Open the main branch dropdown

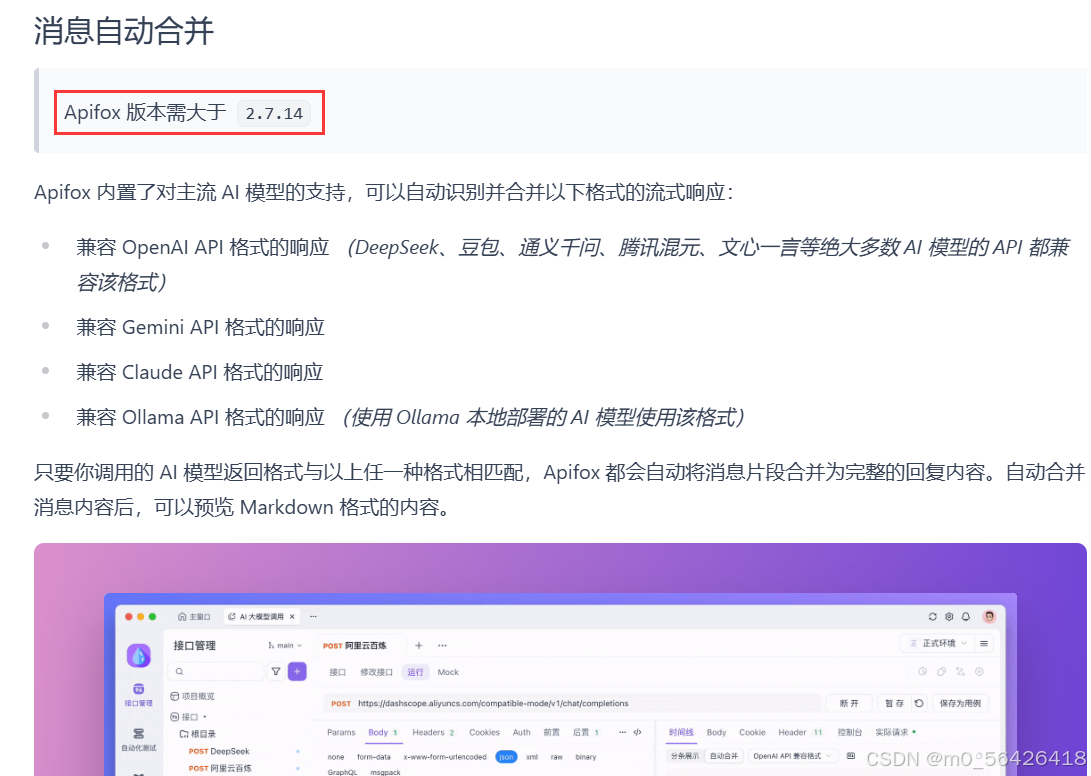coord(285,646)
